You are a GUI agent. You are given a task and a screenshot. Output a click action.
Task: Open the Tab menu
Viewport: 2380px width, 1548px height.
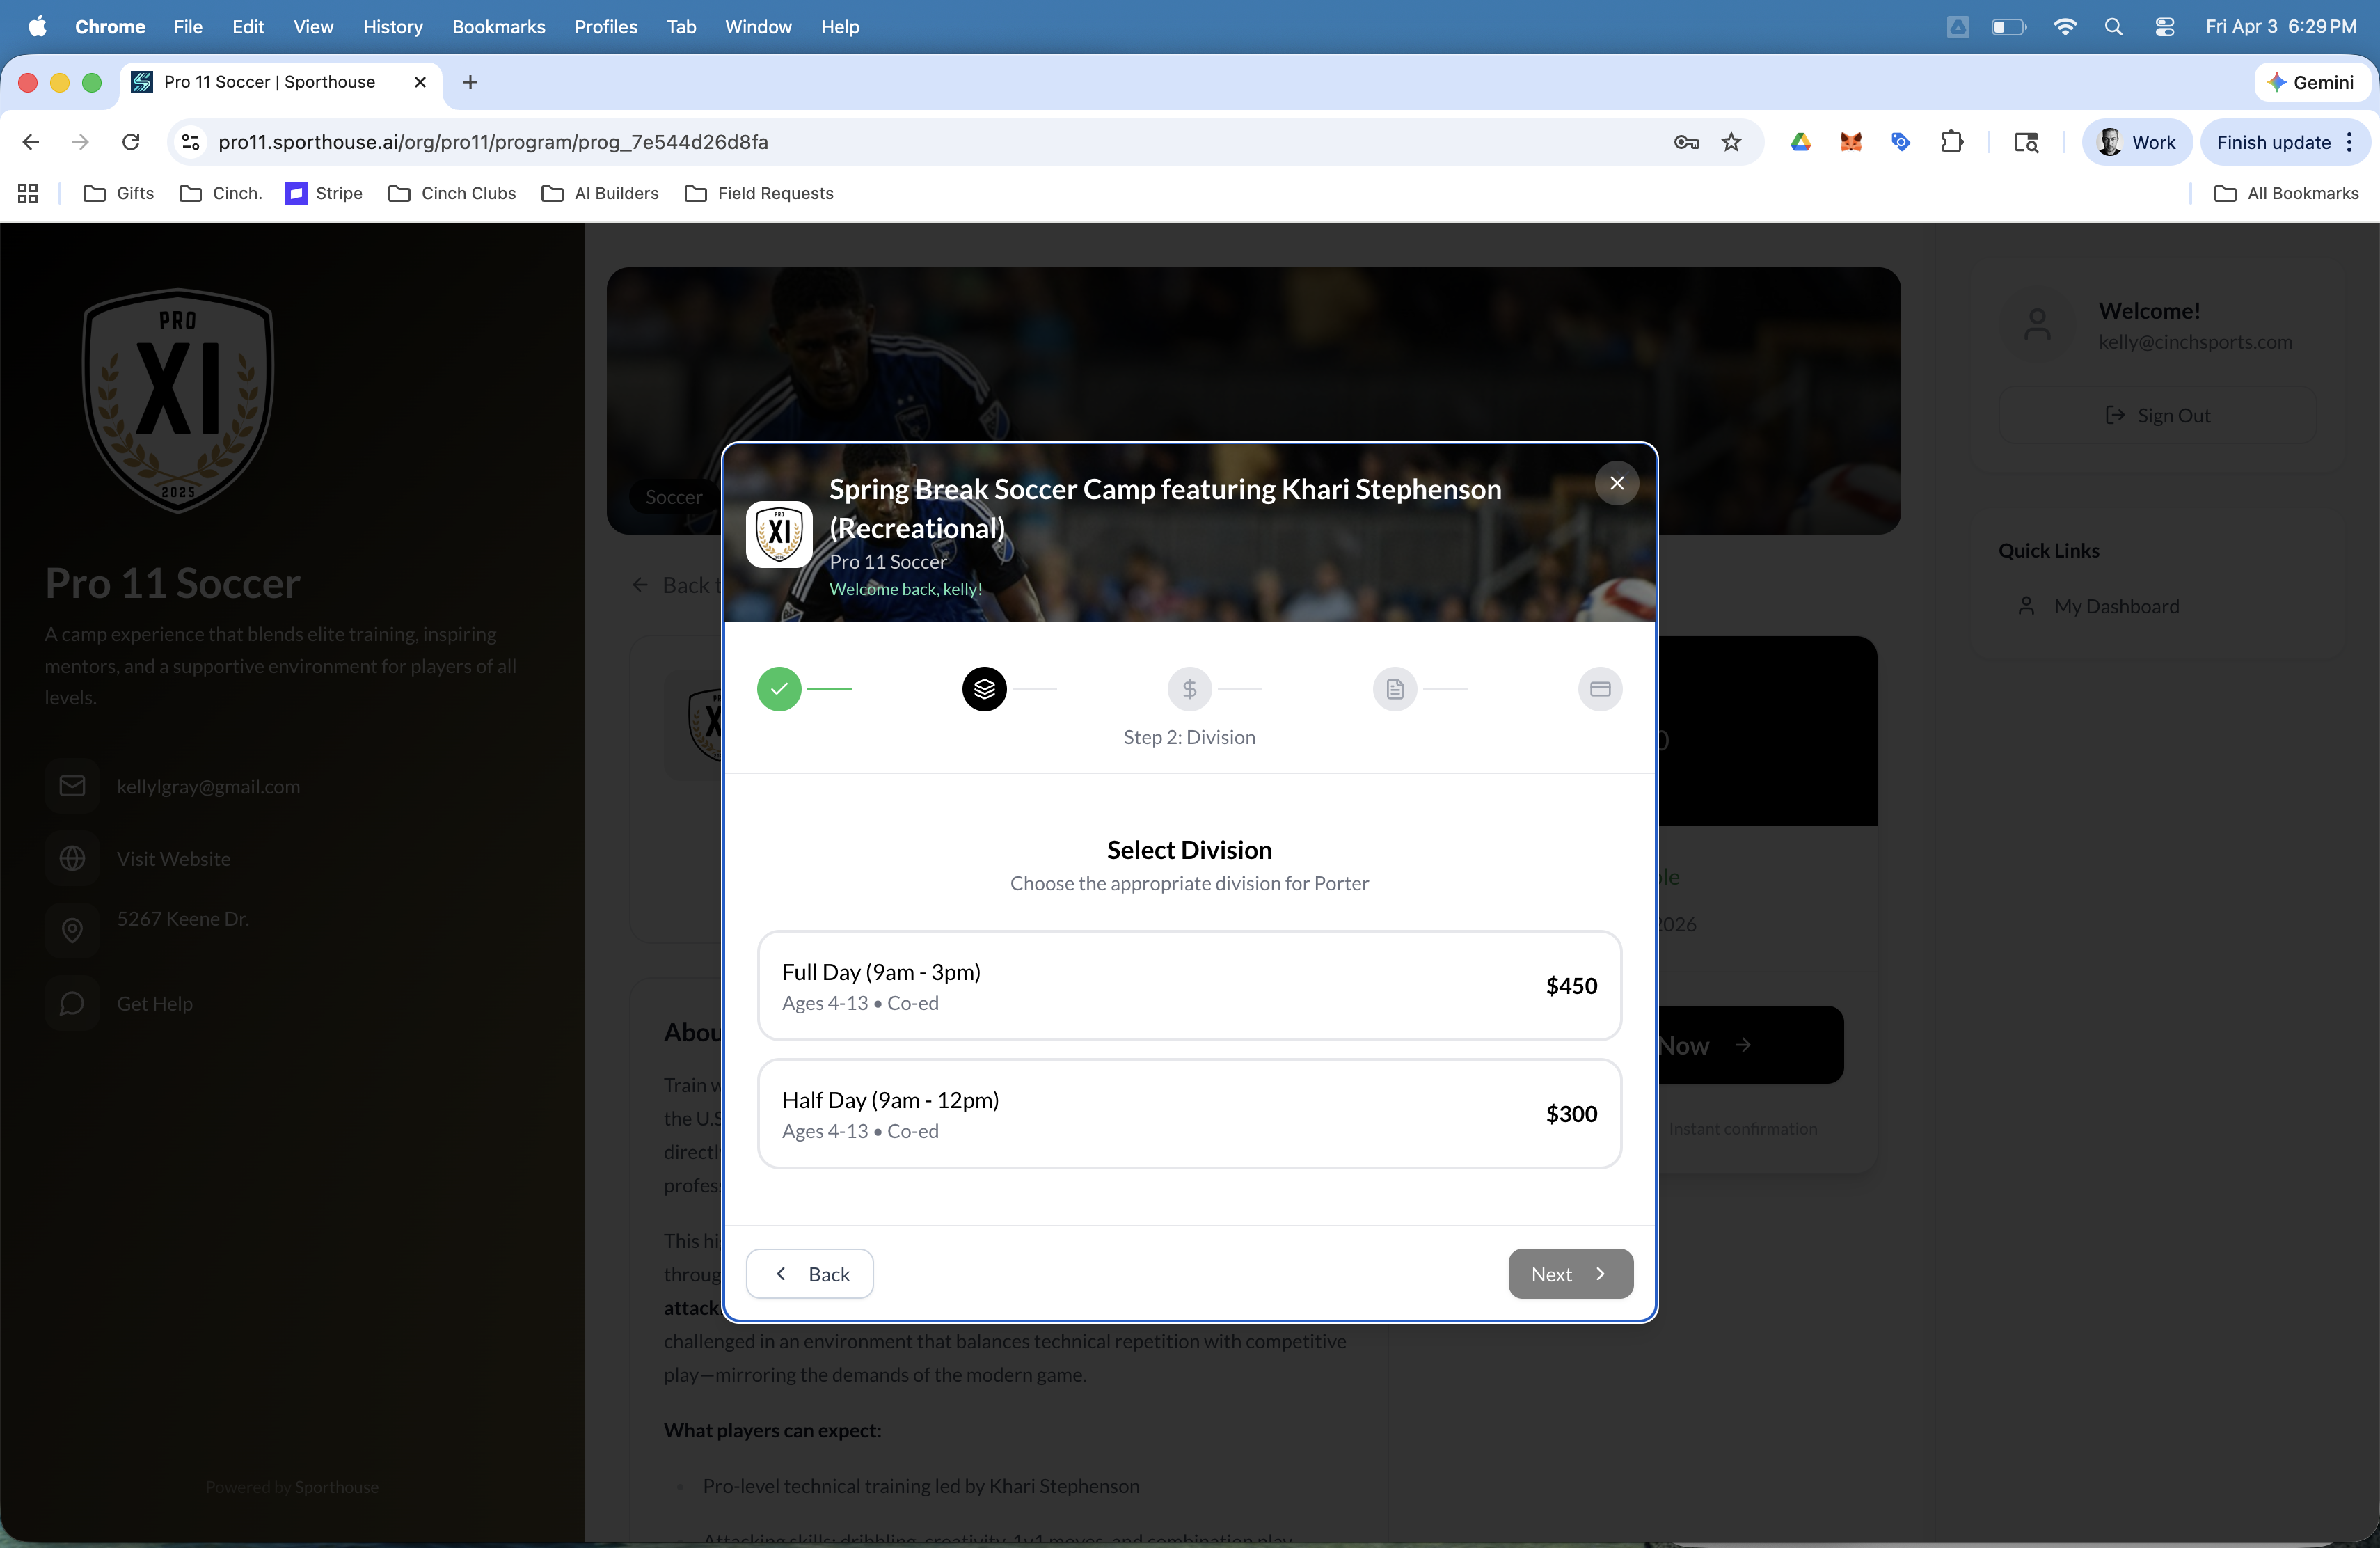(x=681, y=27)
